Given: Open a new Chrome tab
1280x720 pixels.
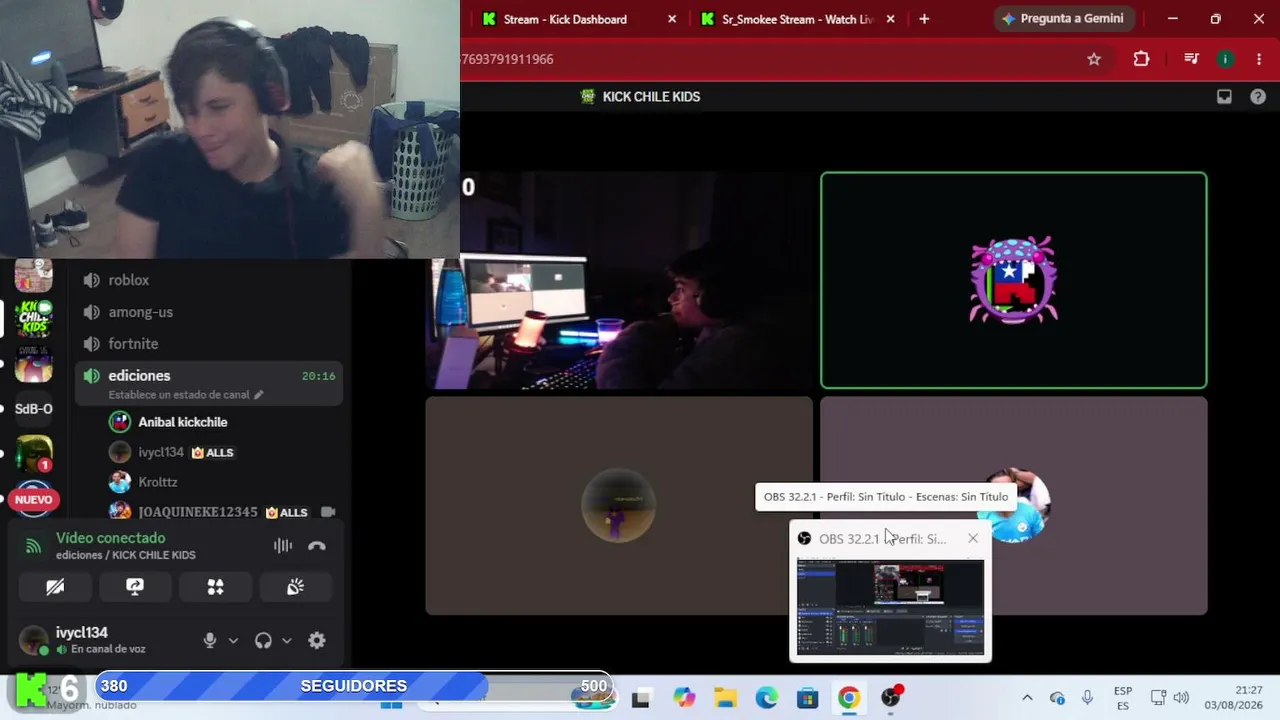Looking at the screenshot, I should [x=924, y=19].
